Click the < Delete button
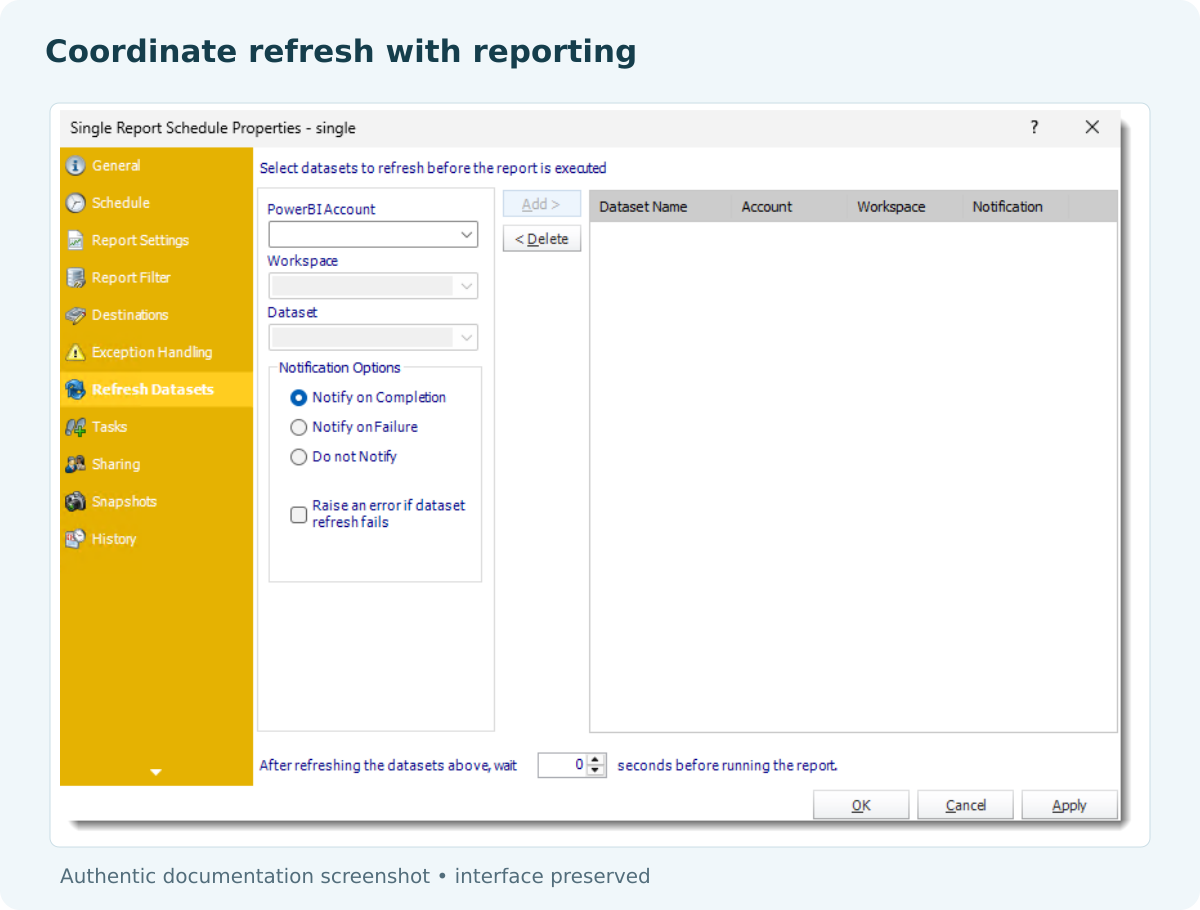Viewport: 1200px width, 910px height. click(x=541, y=239)
